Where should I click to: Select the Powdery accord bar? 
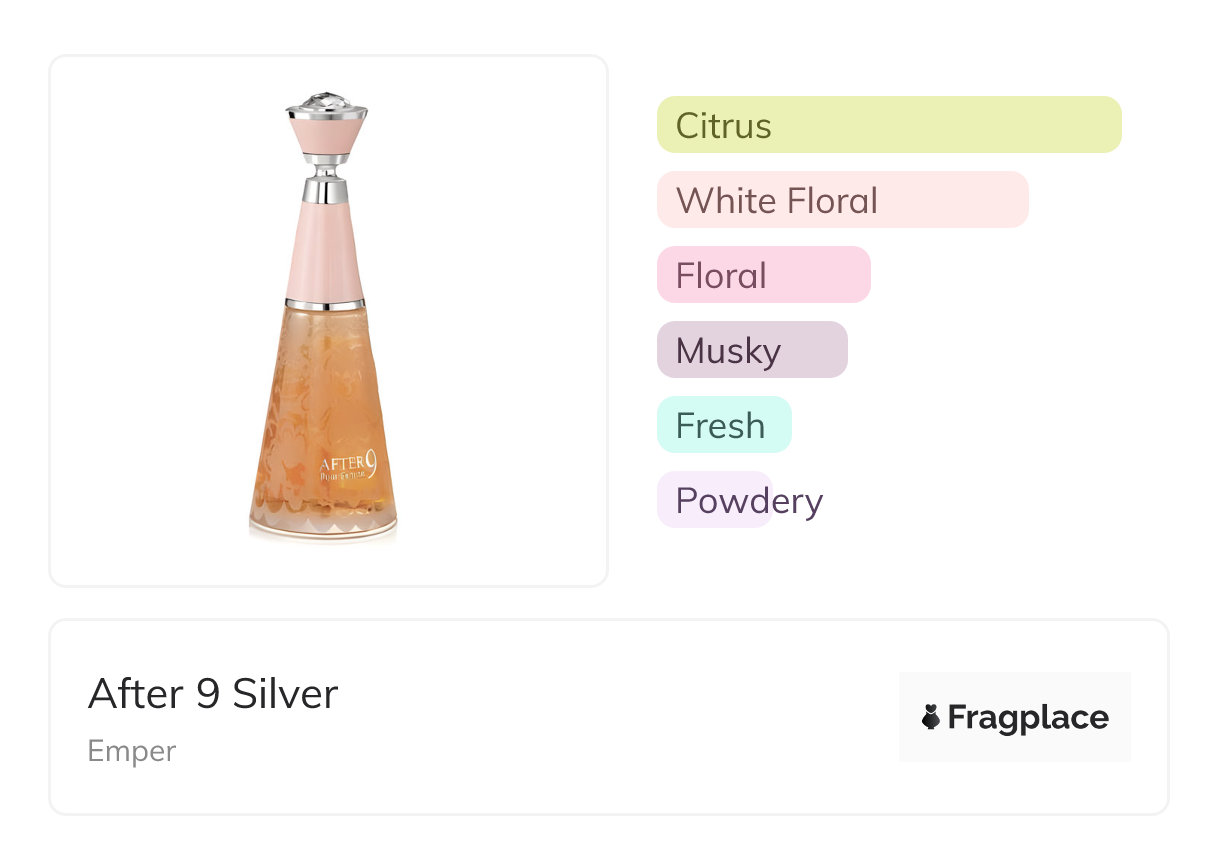click(x=715, y=500)
